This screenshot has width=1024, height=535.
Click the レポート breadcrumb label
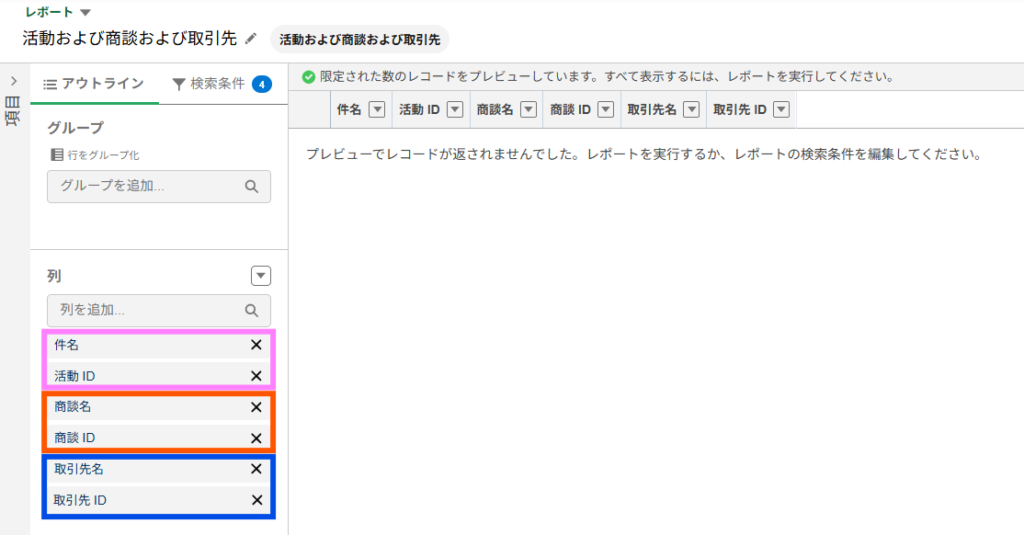(49, 12)
